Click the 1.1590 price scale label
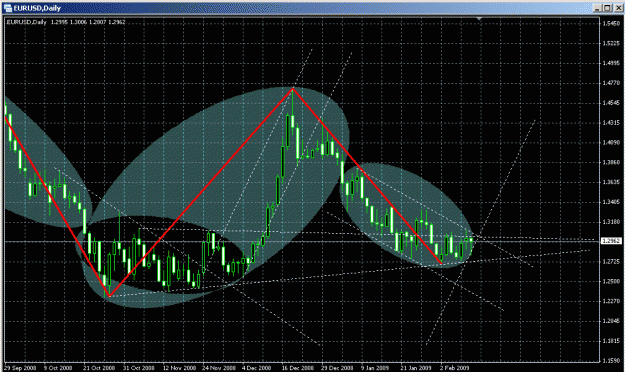This screenshot has width=625, height=372. coord(611,360)
